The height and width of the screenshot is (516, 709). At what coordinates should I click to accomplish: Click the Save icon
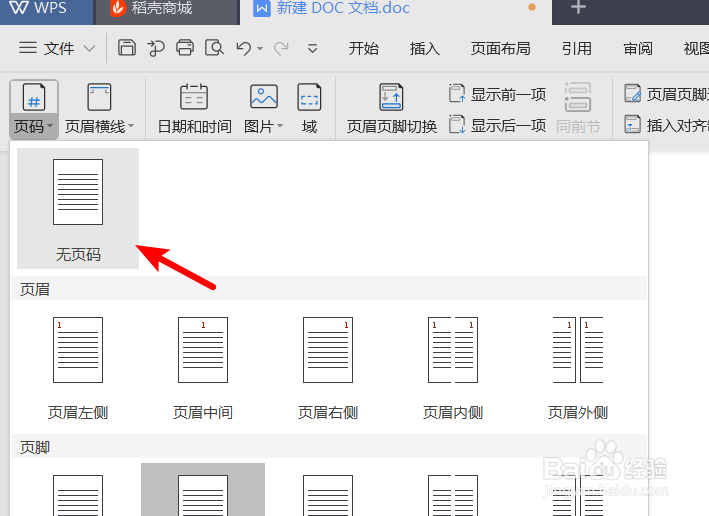127,47
